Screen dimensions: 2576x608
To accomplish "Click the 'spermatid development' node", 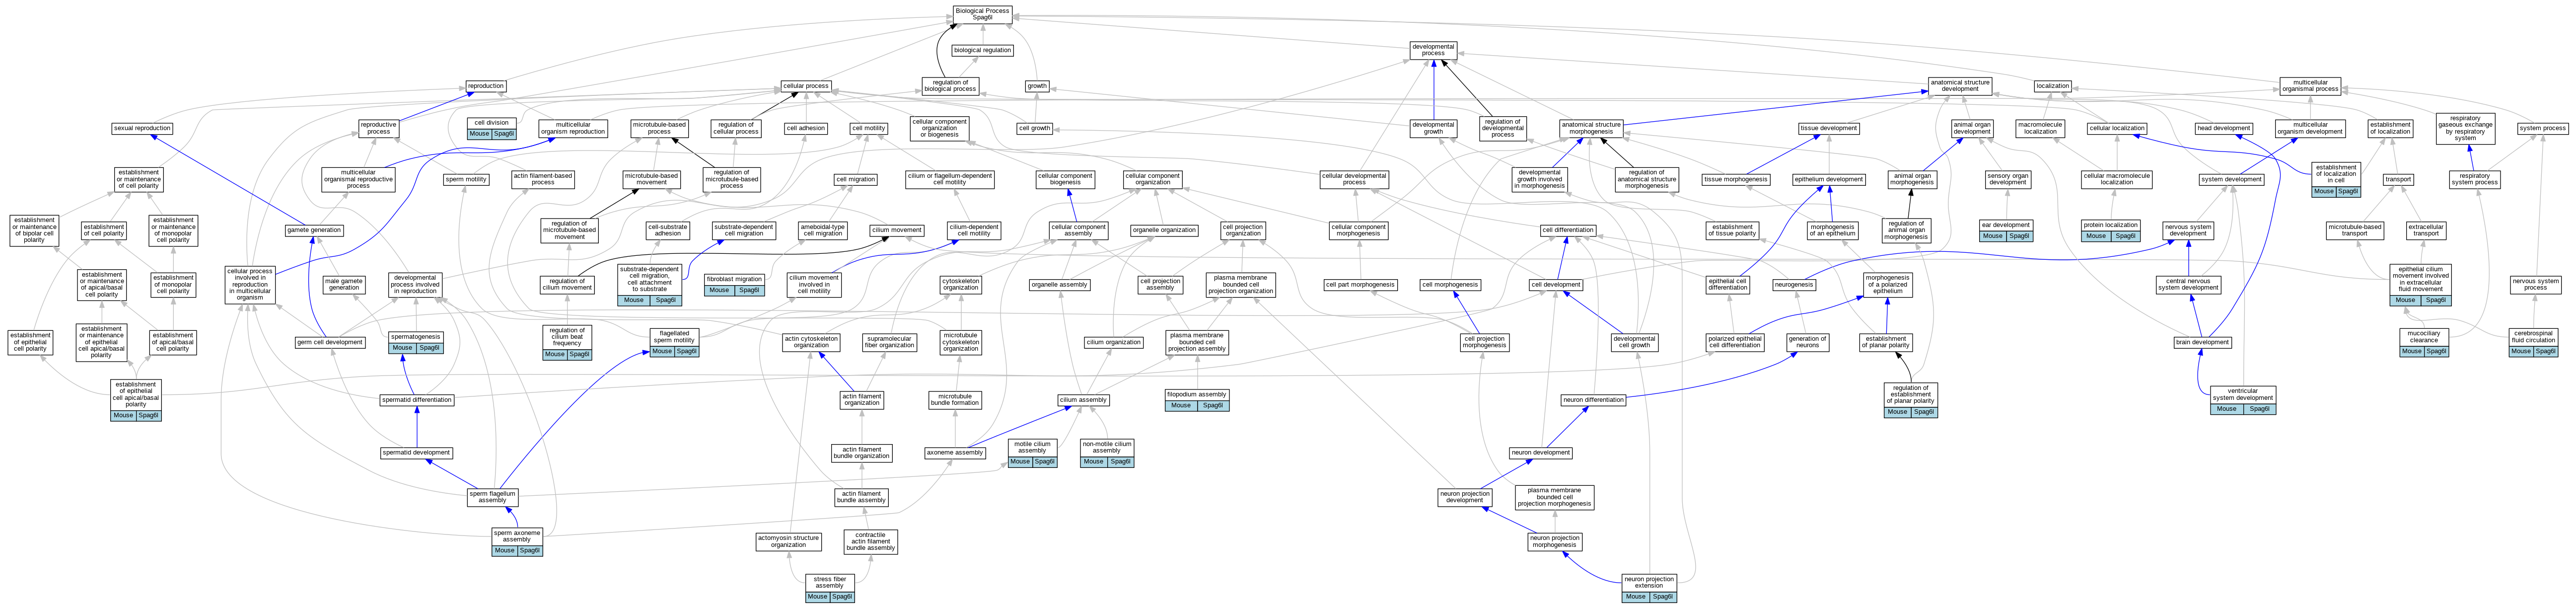I will (x=417, y=453).
